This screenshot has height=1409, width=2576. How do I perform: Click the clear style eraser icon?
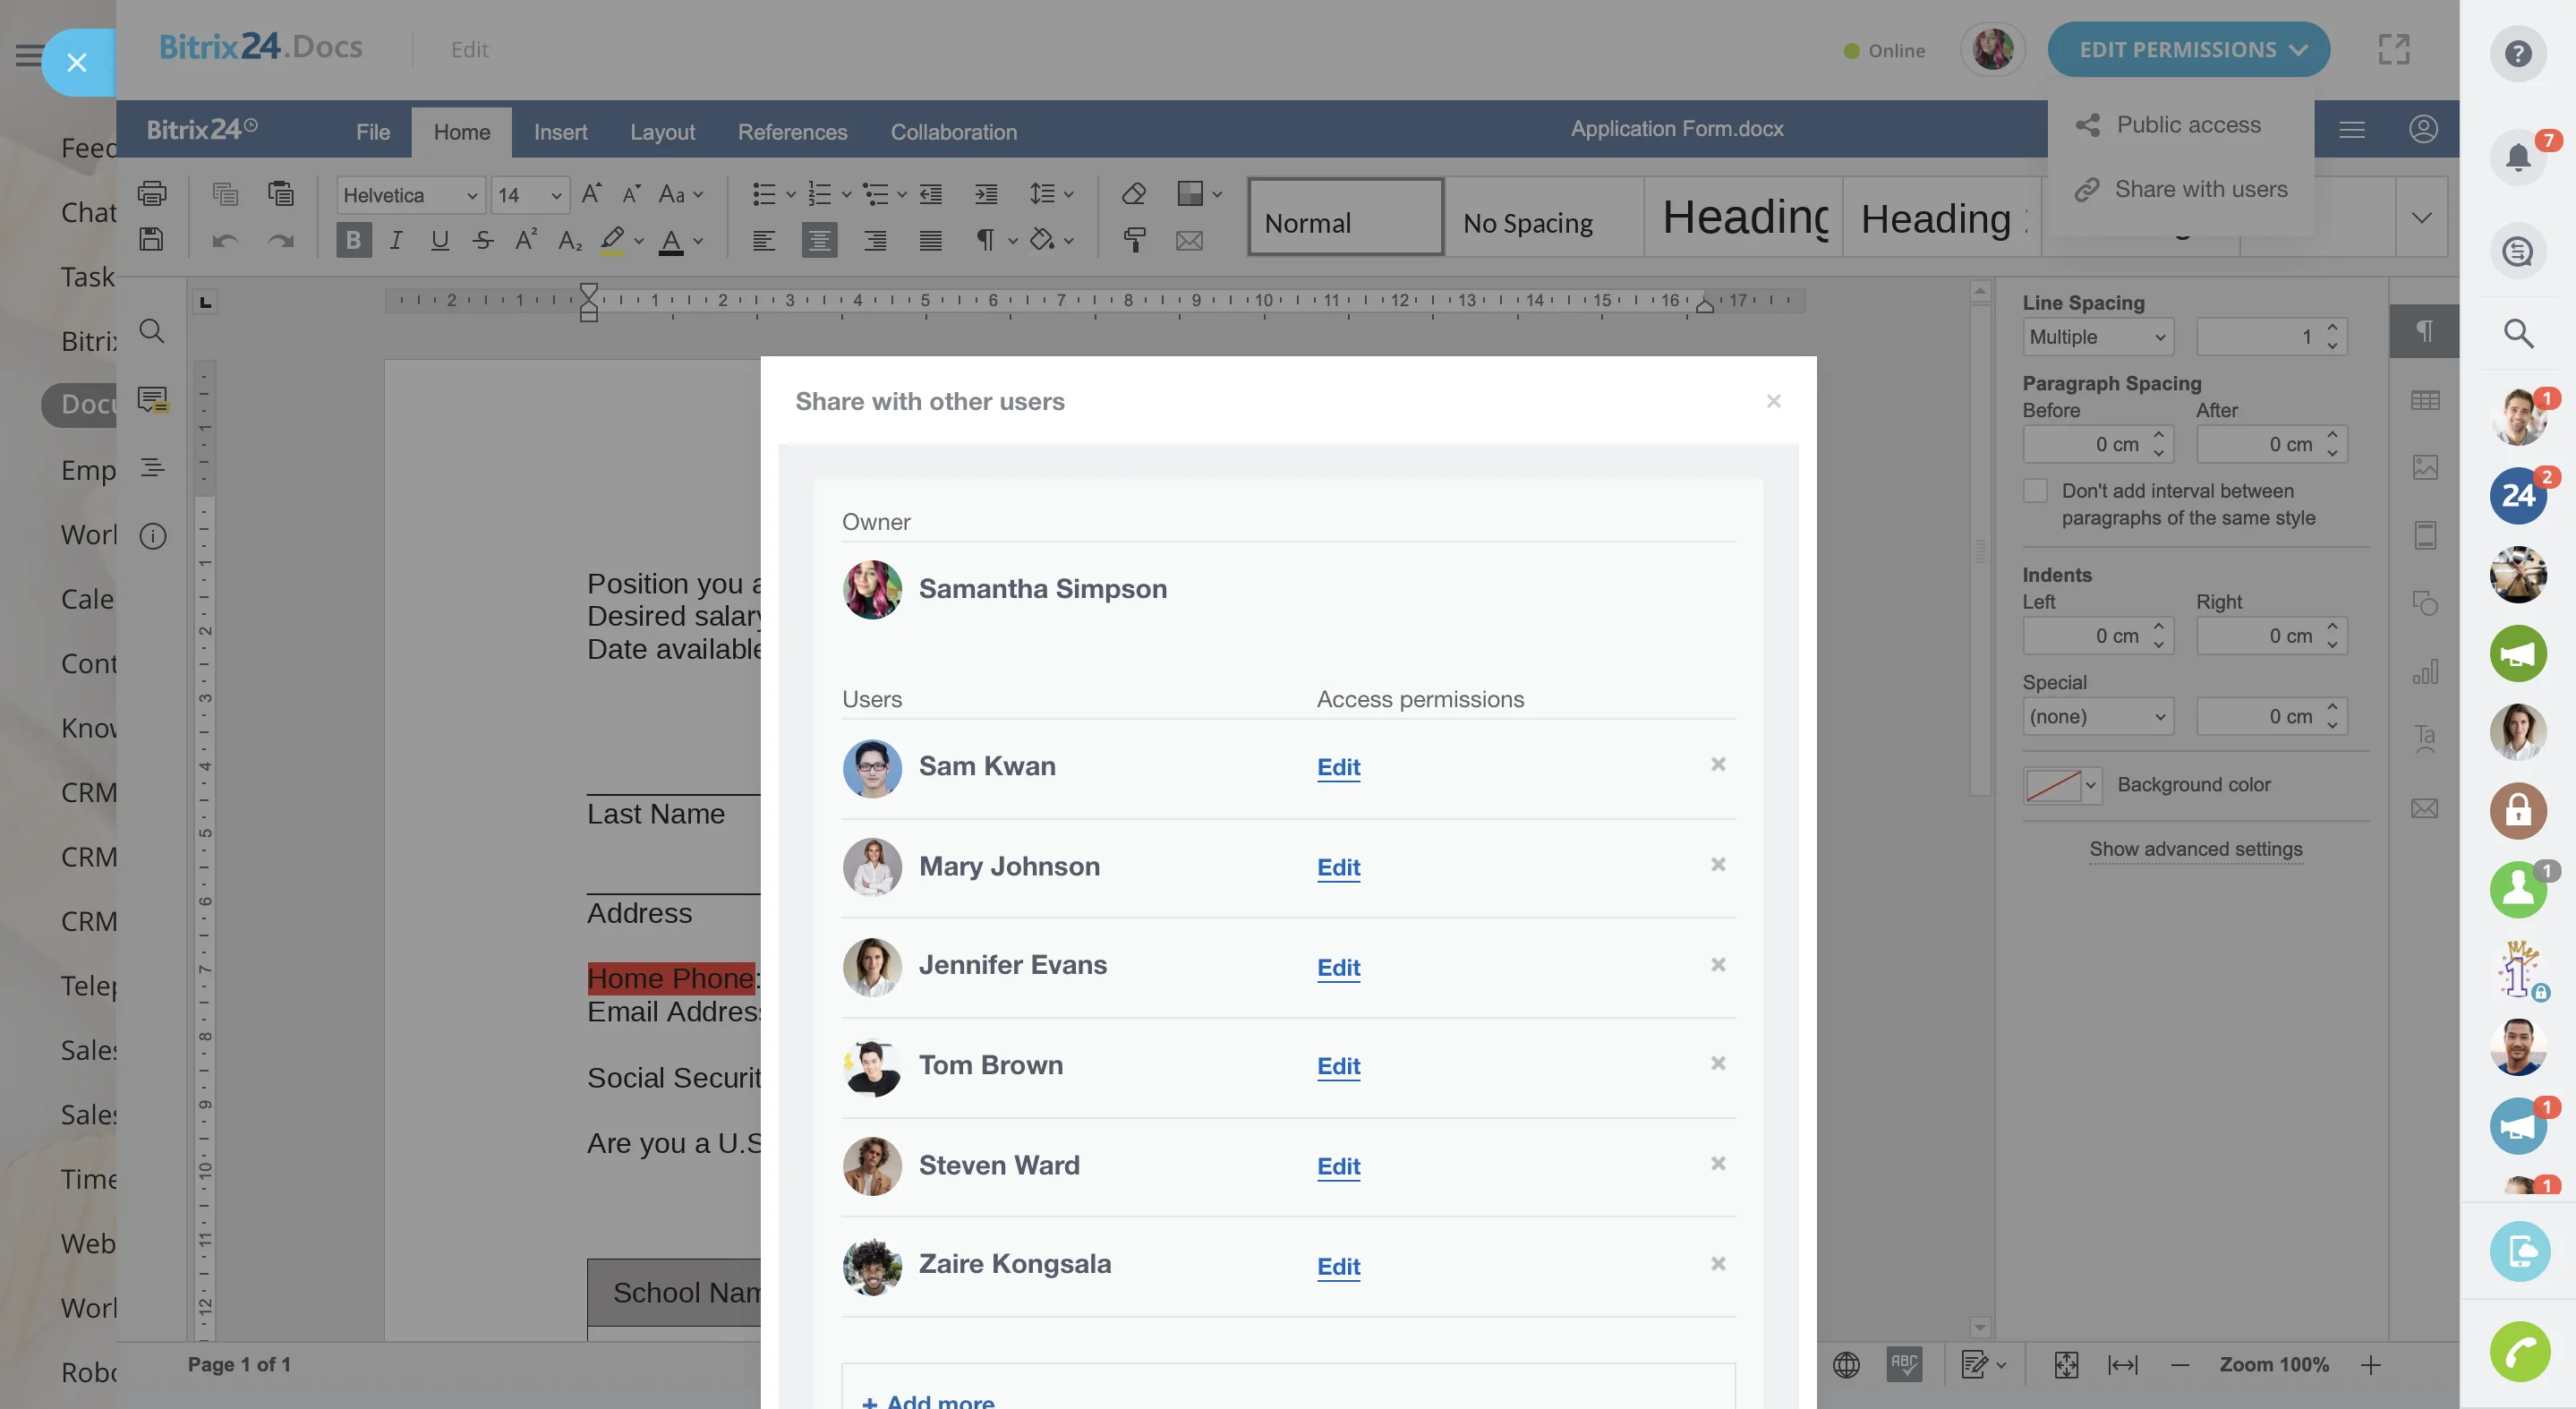click(1133, 193)
